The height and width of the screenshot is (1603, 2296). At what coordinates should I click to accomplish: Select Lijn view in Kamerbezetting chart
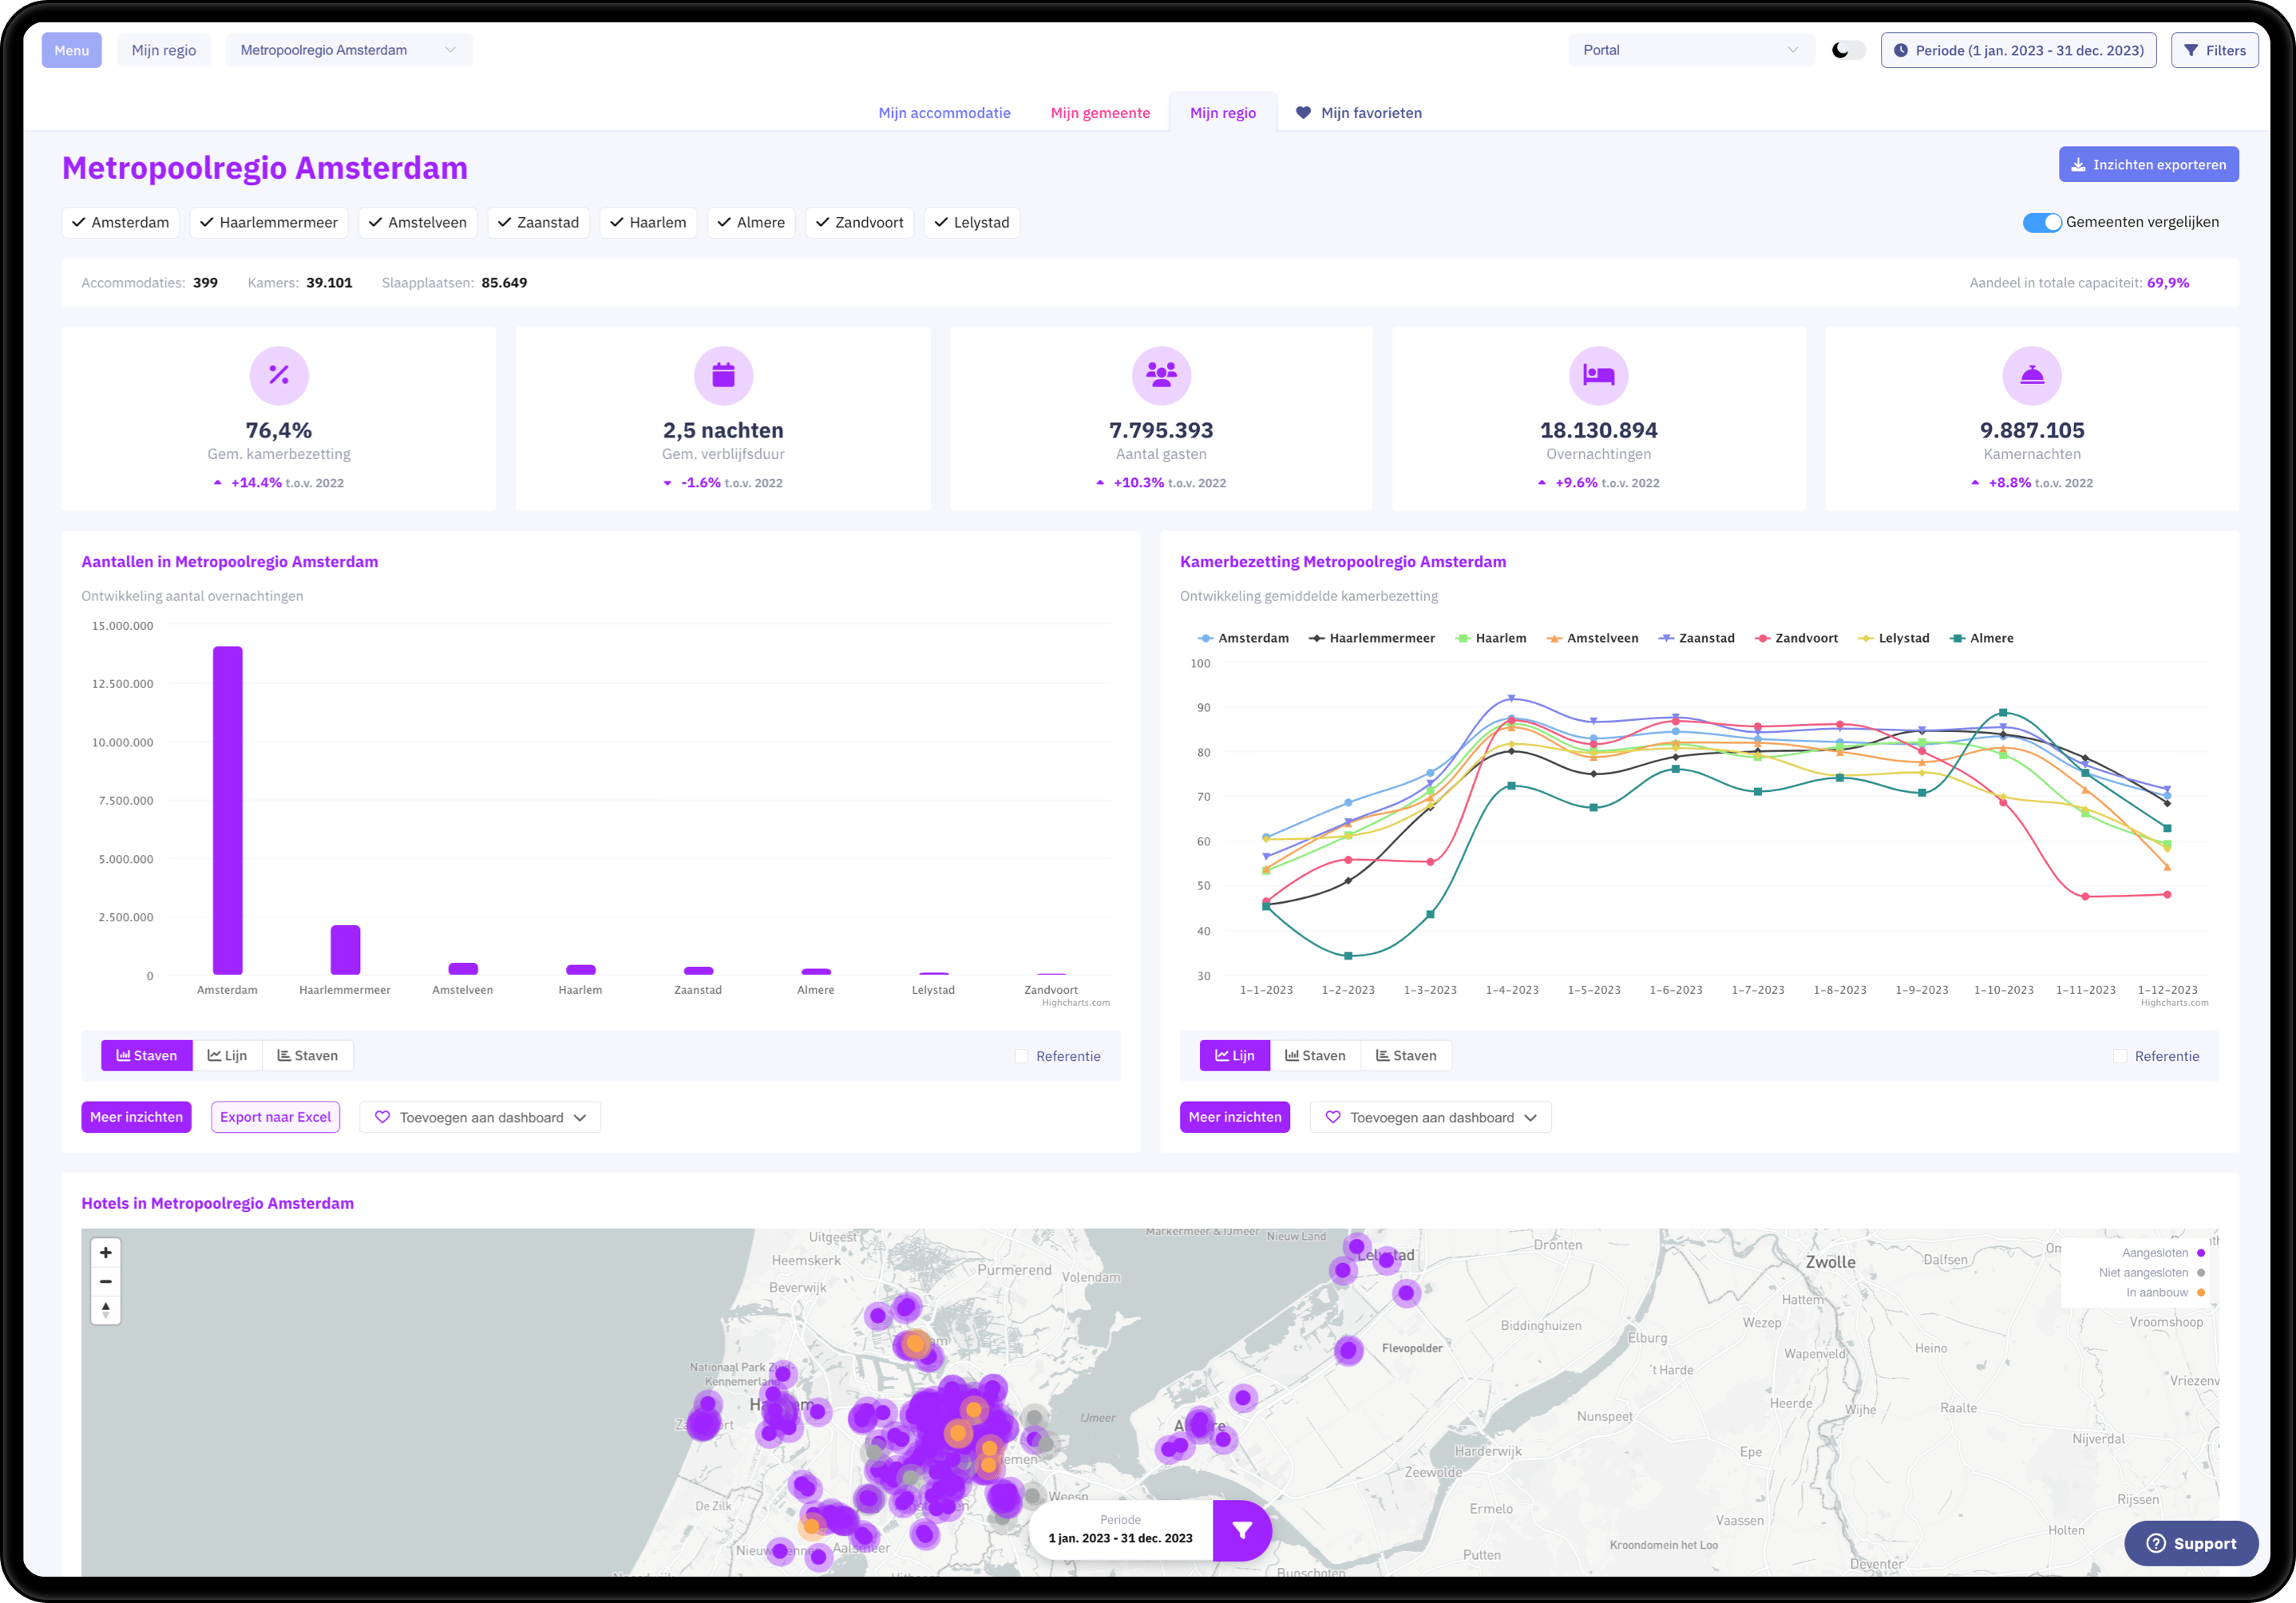pyautogui.click(x=1235, y=1055)
